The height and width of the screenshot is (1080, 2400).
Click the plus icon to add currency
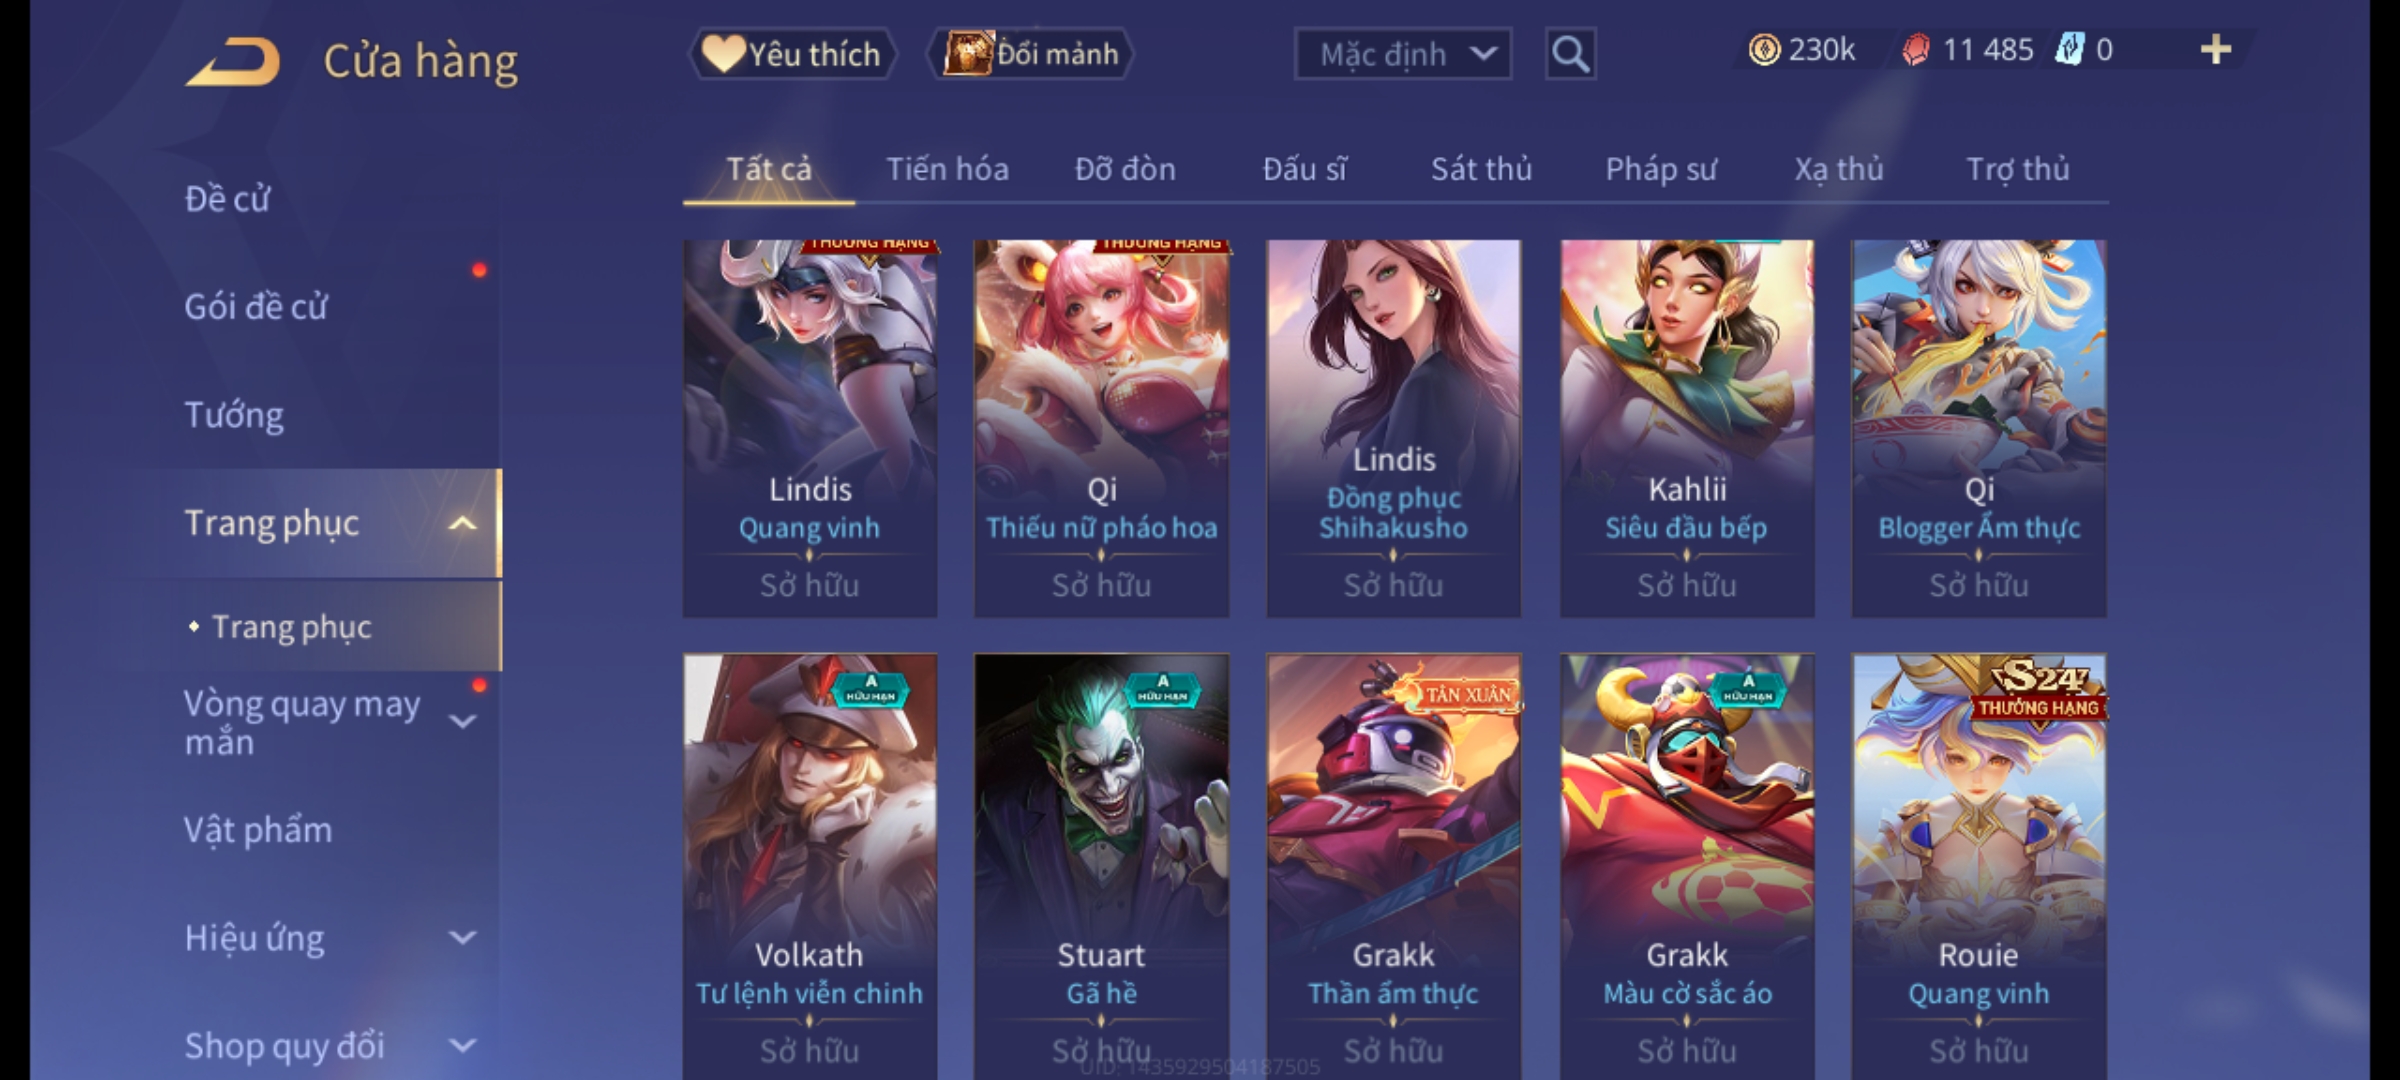2216,50
